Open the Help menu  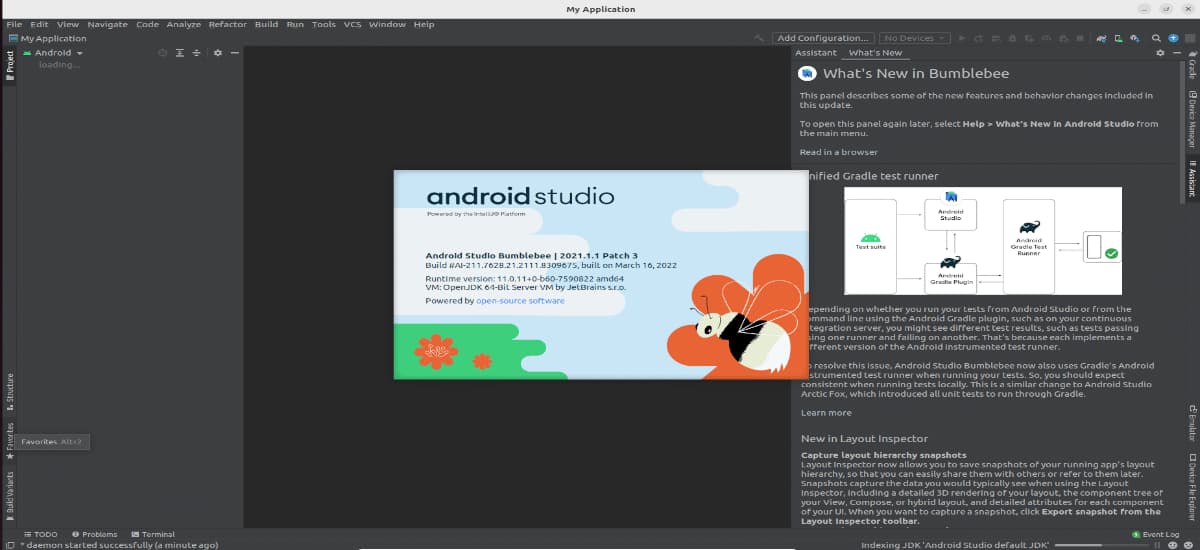[424, 24]
